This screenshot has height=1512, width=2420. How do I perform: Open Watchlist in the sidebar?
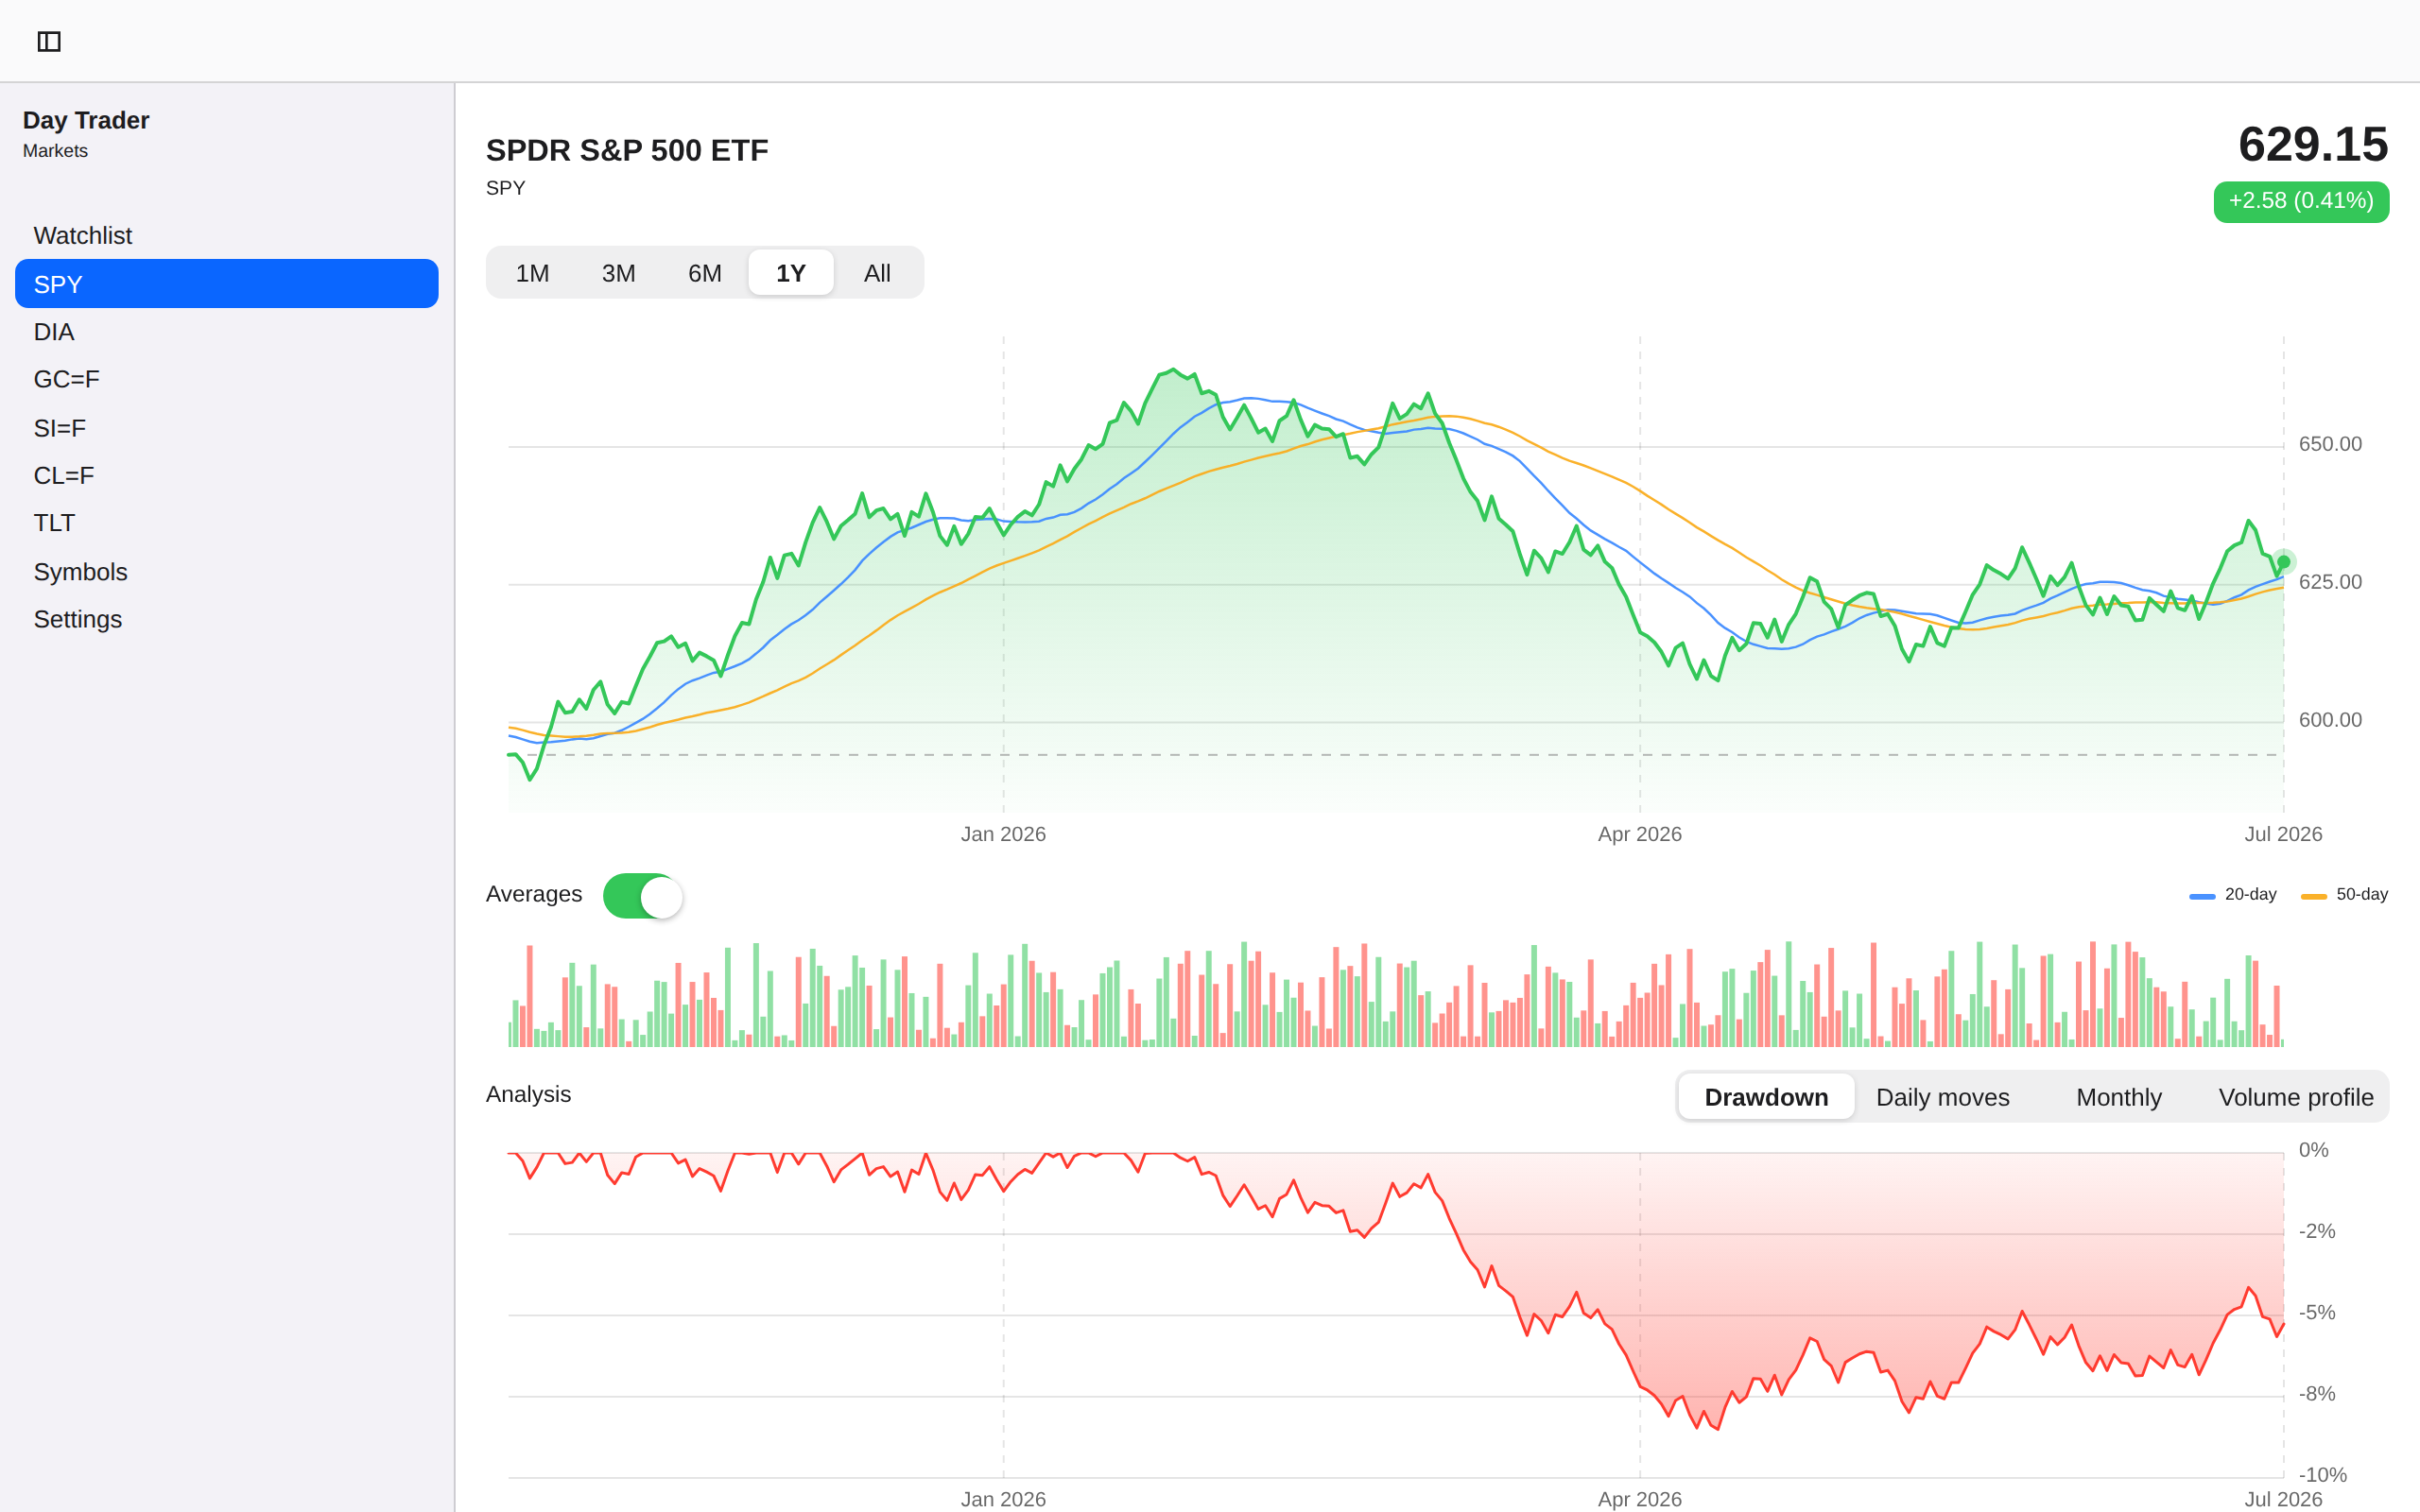coord(227,236)
